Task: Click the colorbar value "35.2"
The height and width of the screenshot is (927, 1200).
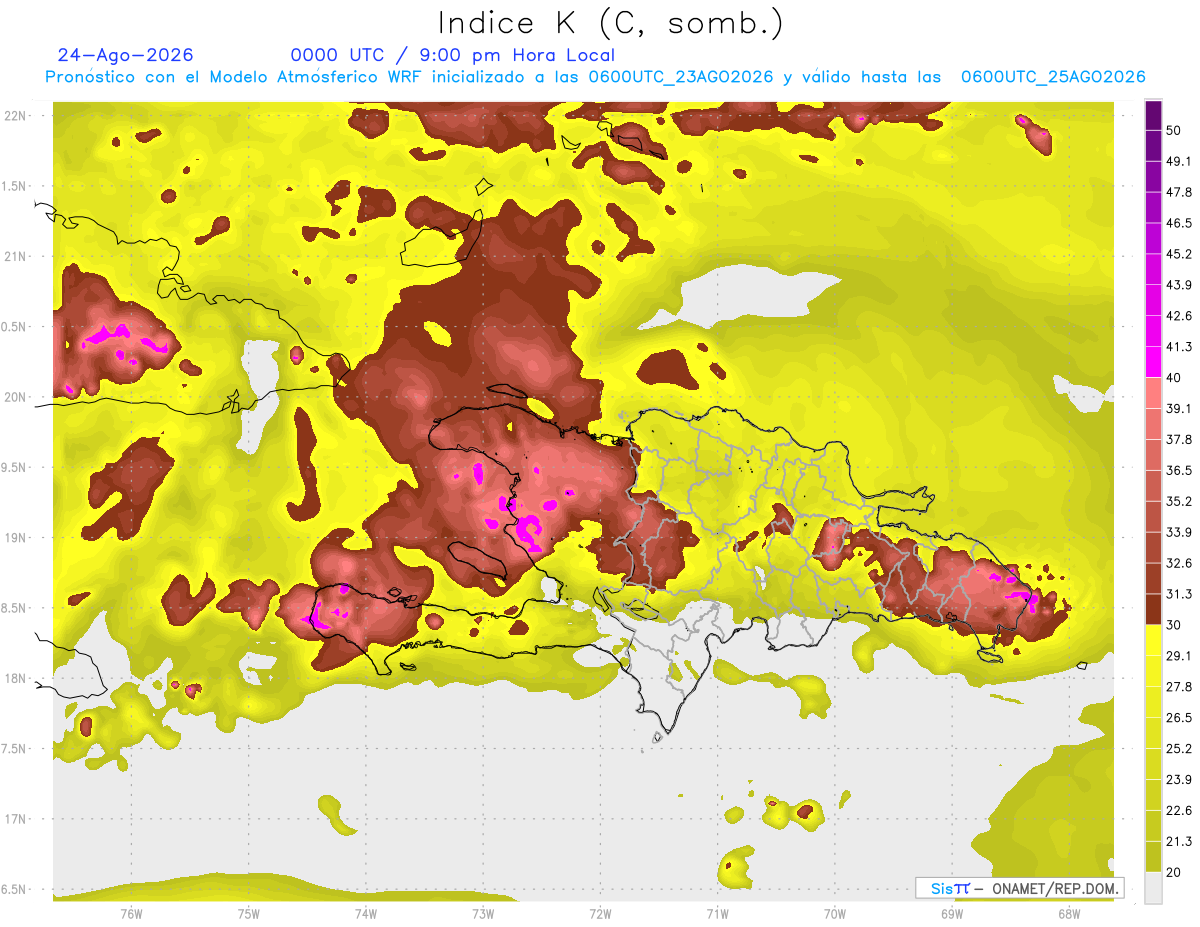Action: [1178, 501]
